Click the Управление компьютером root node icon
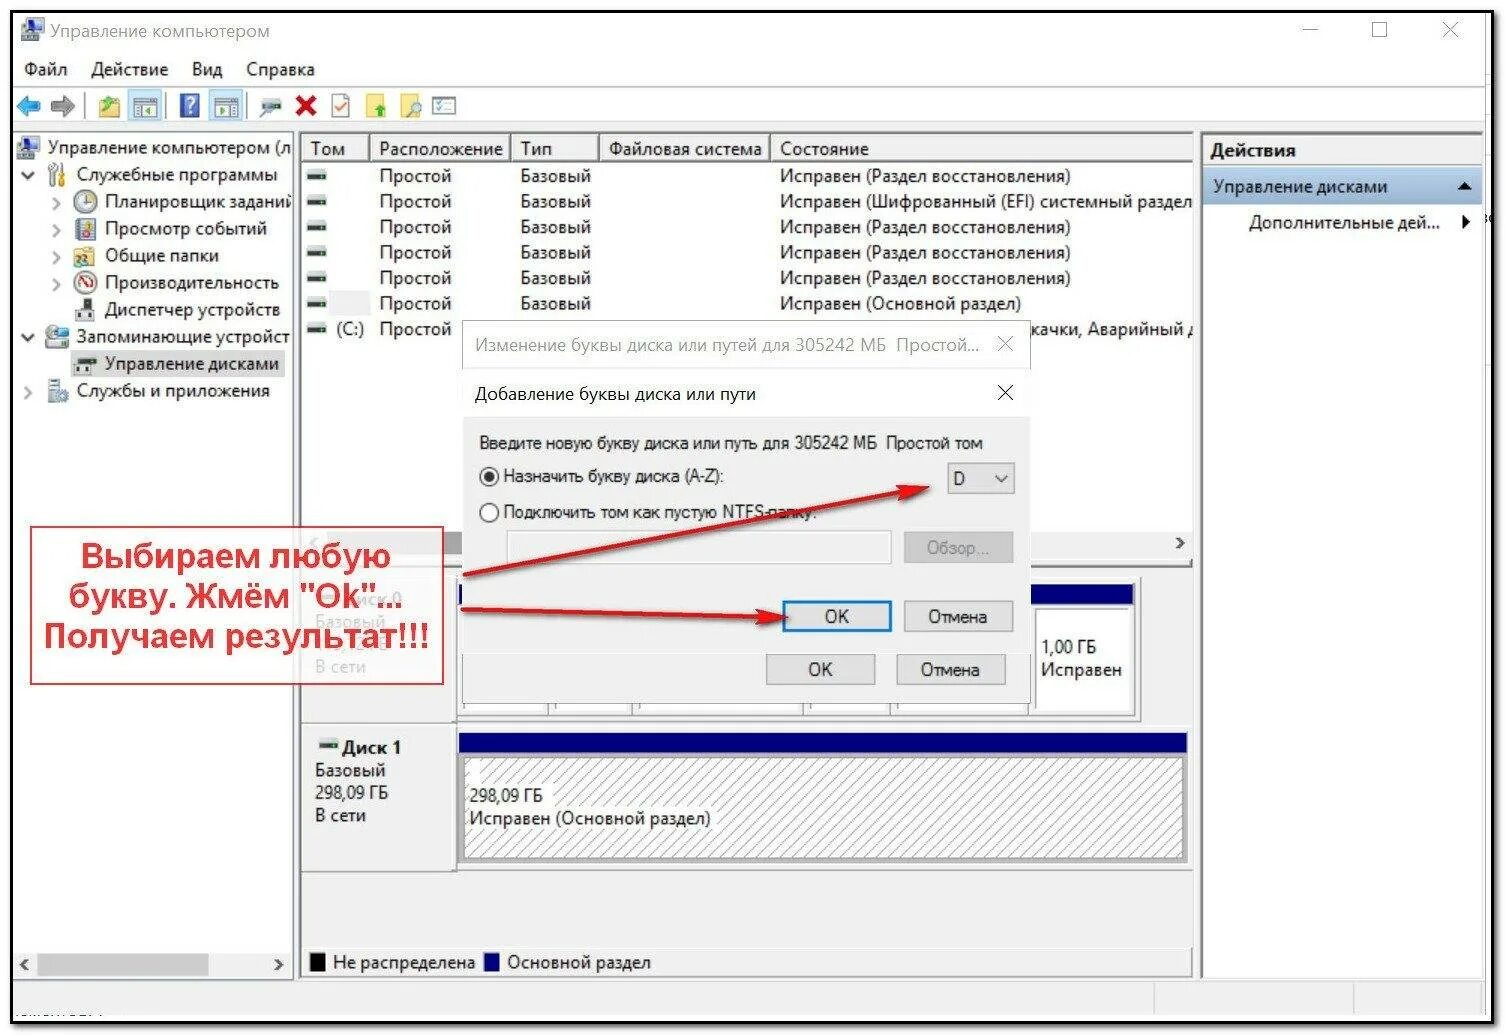The height and width of the screenshot is (1035, 1505). [x=29, y=148]
